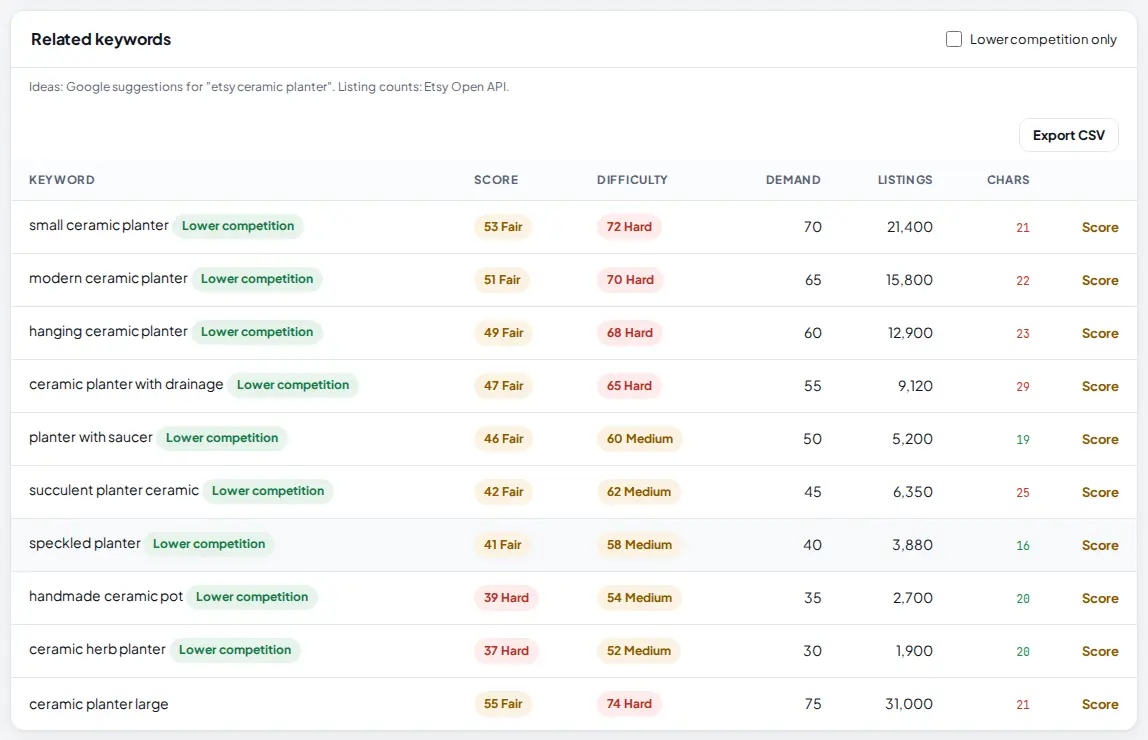Click the SCORE column header

point(496,180)
